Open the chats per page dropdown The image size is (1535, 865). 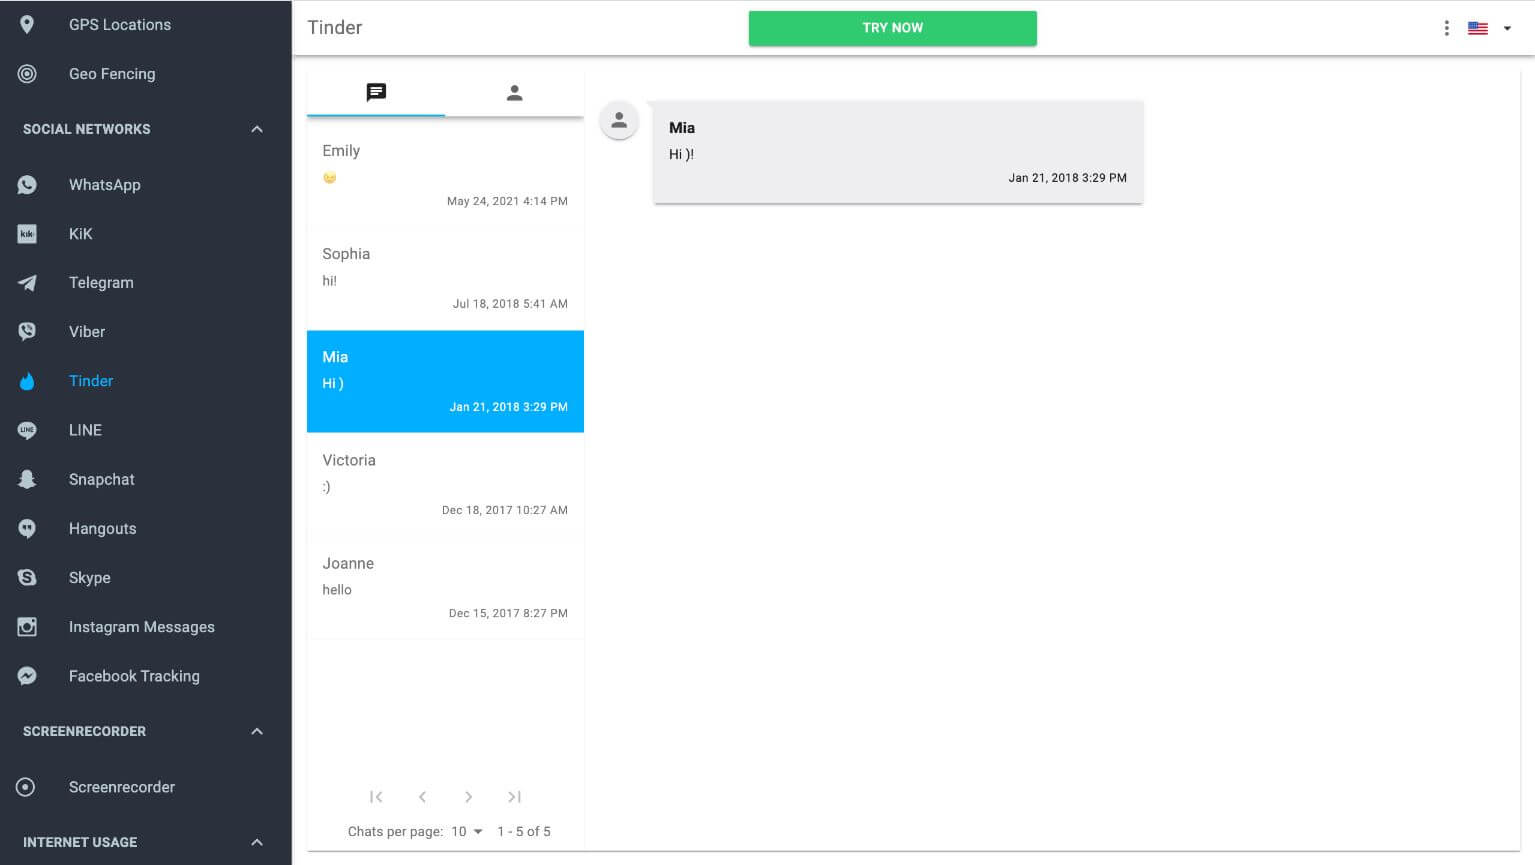coord(467,831)
